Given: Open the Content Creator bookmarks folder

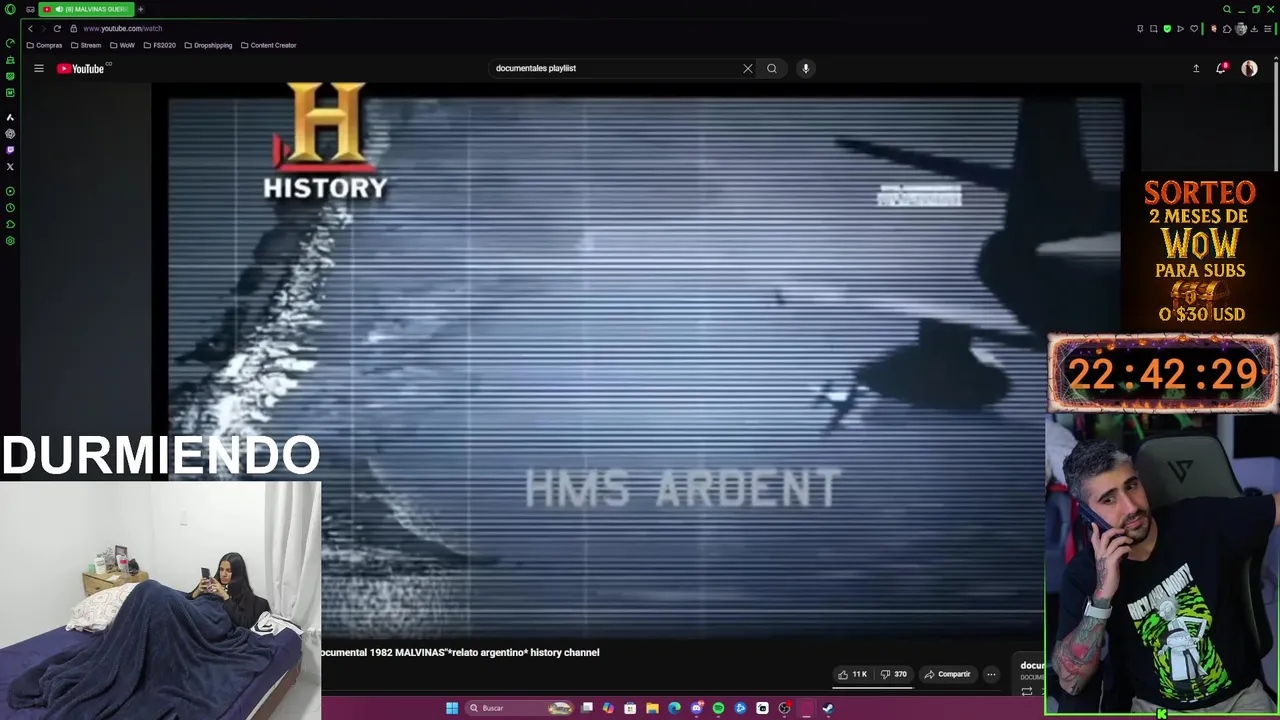Looking at the screenshot, I should 269,45.
